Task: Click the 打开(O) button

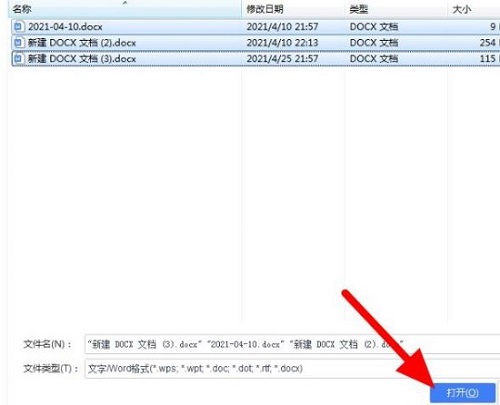Action: 463,393
